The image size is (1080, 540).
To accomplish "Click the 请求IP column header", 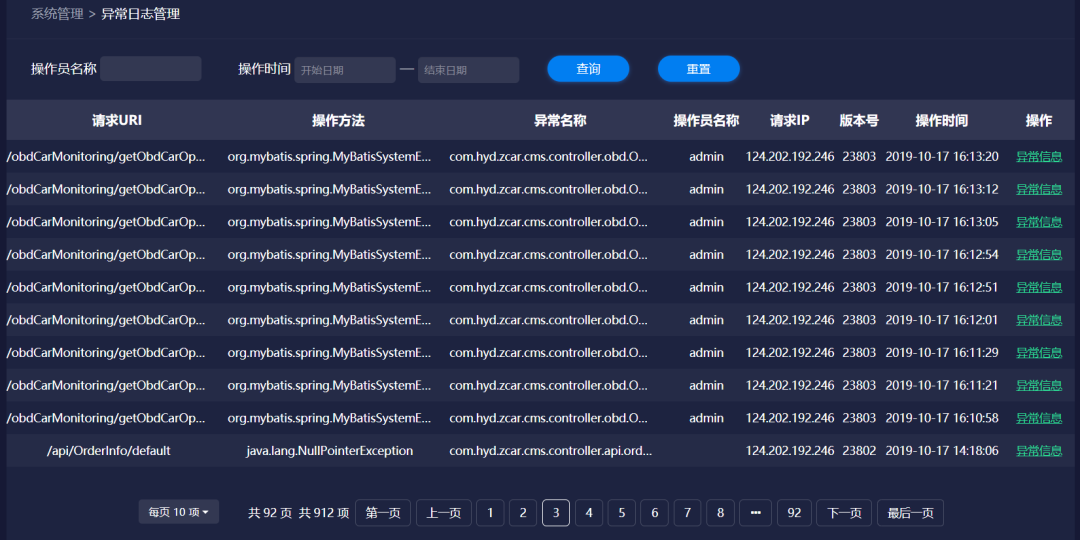I will coord(790,121).
